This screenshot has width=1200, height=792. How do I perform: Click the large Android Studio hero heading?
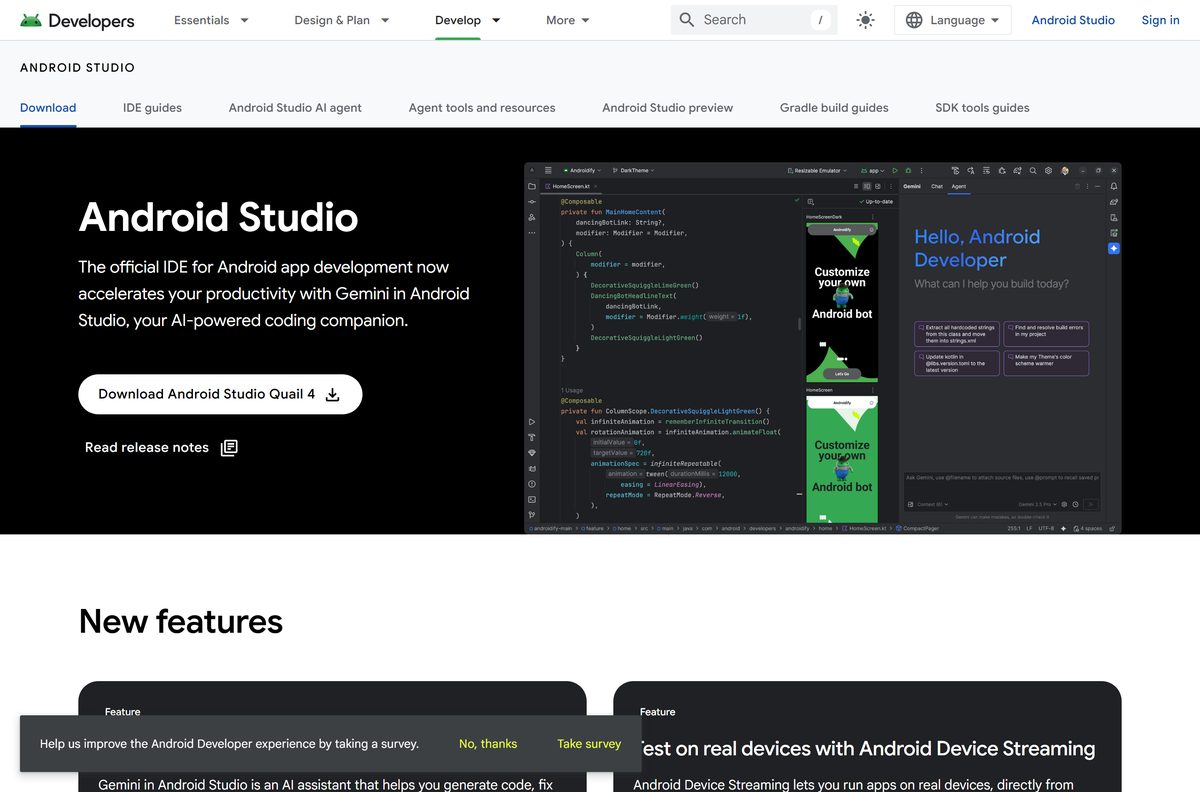218,217
